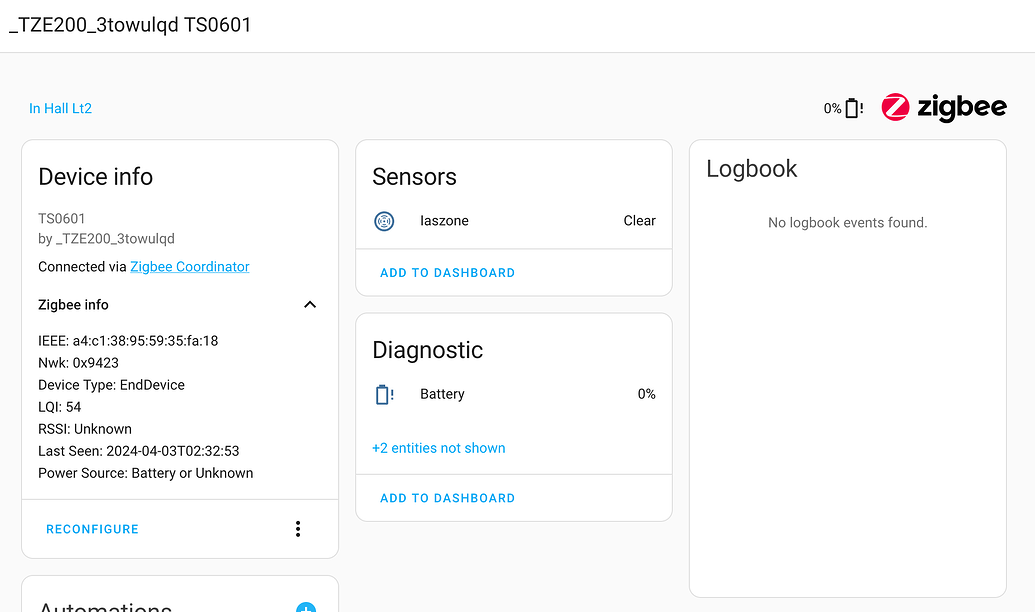Open the Battery diagnostic entity

coord(514,394)
